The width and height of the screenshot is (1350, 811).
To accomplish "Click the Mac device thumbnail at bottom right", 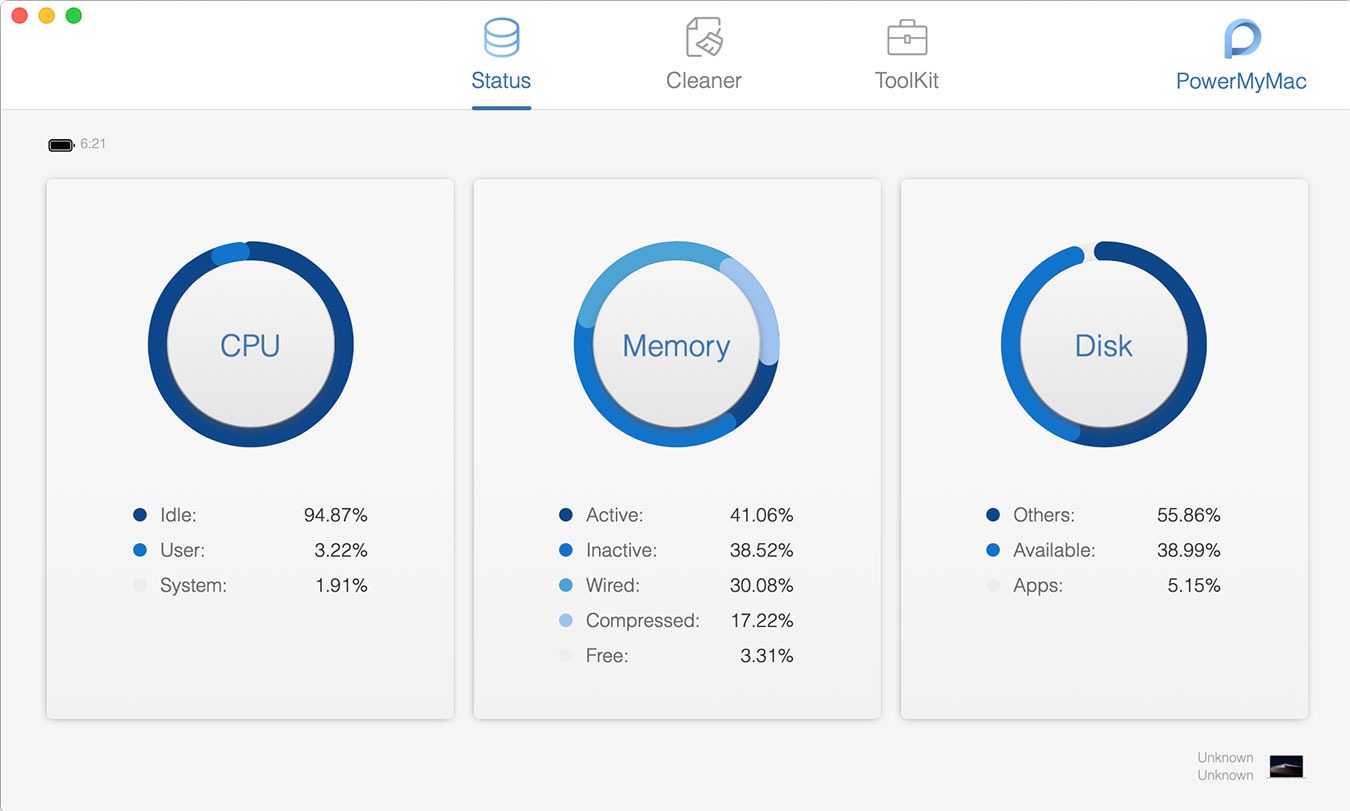I will click(x=1286, y=766).
